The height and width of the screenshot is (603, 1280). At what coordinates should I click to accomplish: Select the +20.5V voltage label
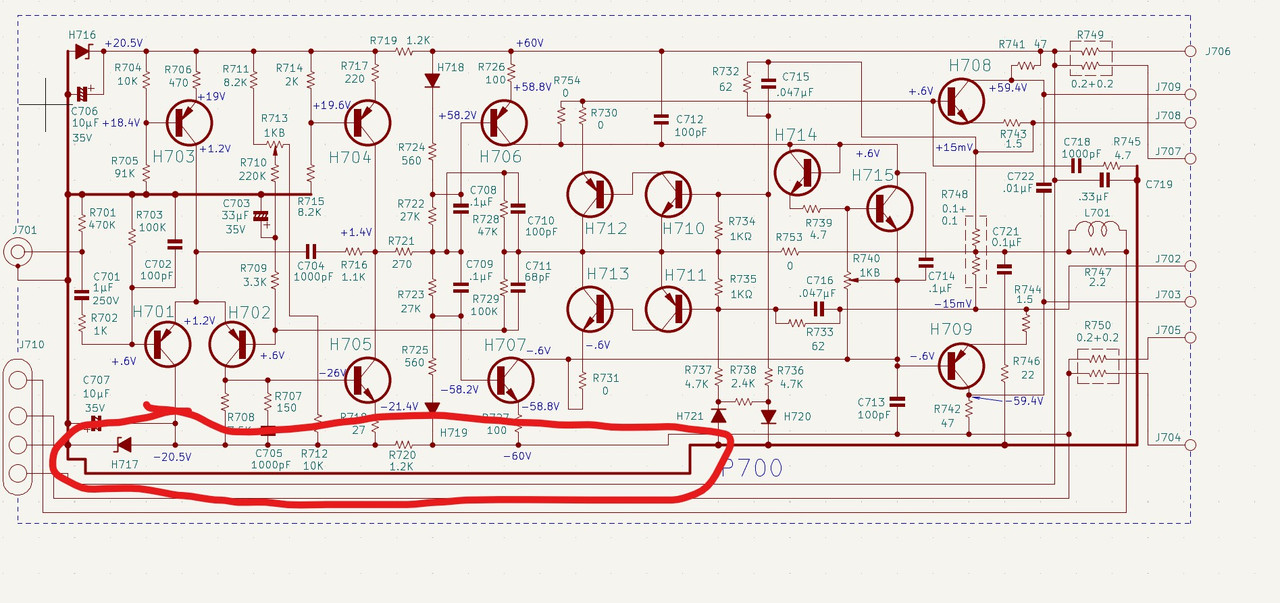(x=123, y=43)
